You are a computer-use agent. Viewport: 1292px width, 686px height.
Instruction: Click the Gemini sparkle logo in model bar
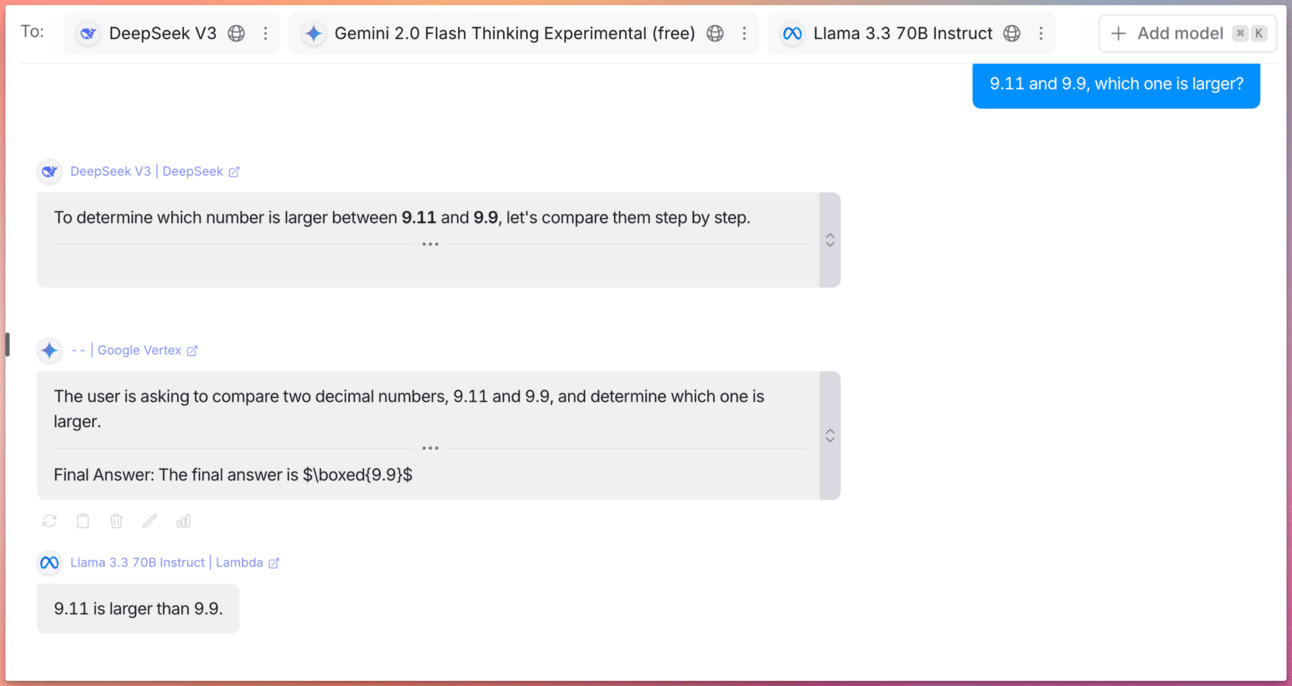(x=313, y=33)
